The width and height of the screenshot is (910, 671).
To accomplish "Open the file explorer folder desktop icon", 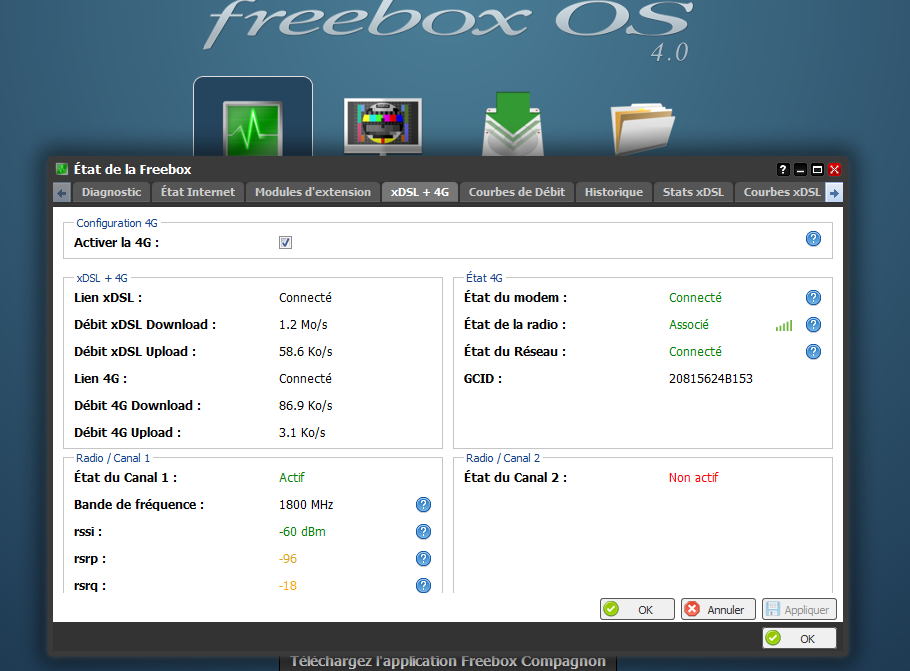I will [x=642, y=129].
